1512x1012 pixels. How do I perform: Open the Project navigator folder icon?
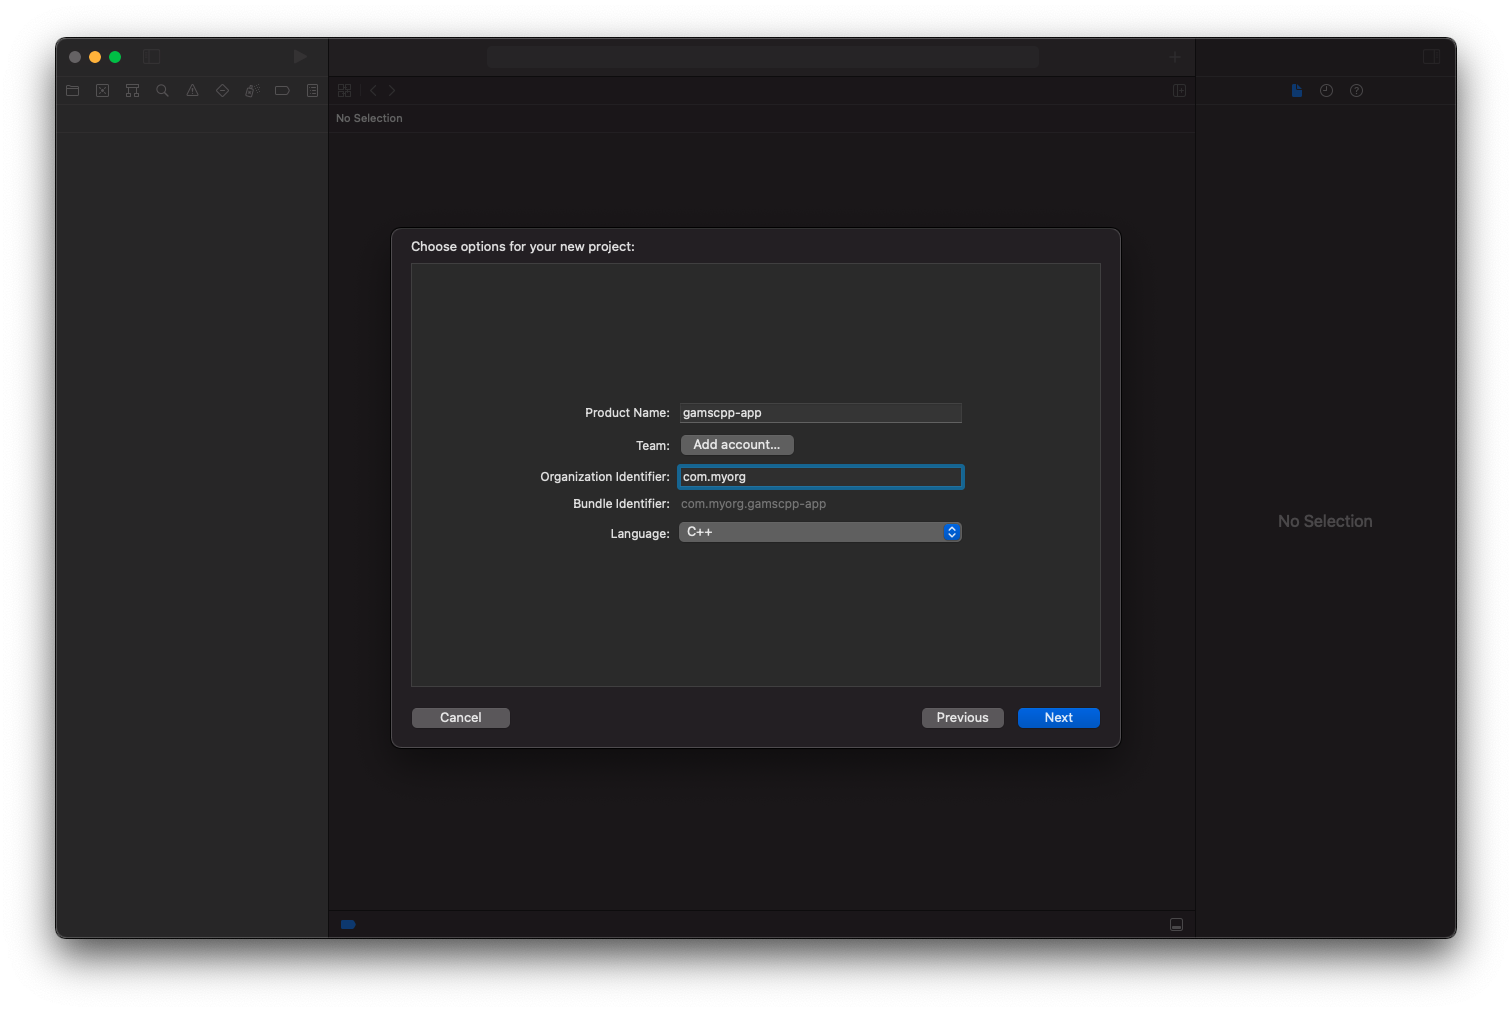[72, 91]
